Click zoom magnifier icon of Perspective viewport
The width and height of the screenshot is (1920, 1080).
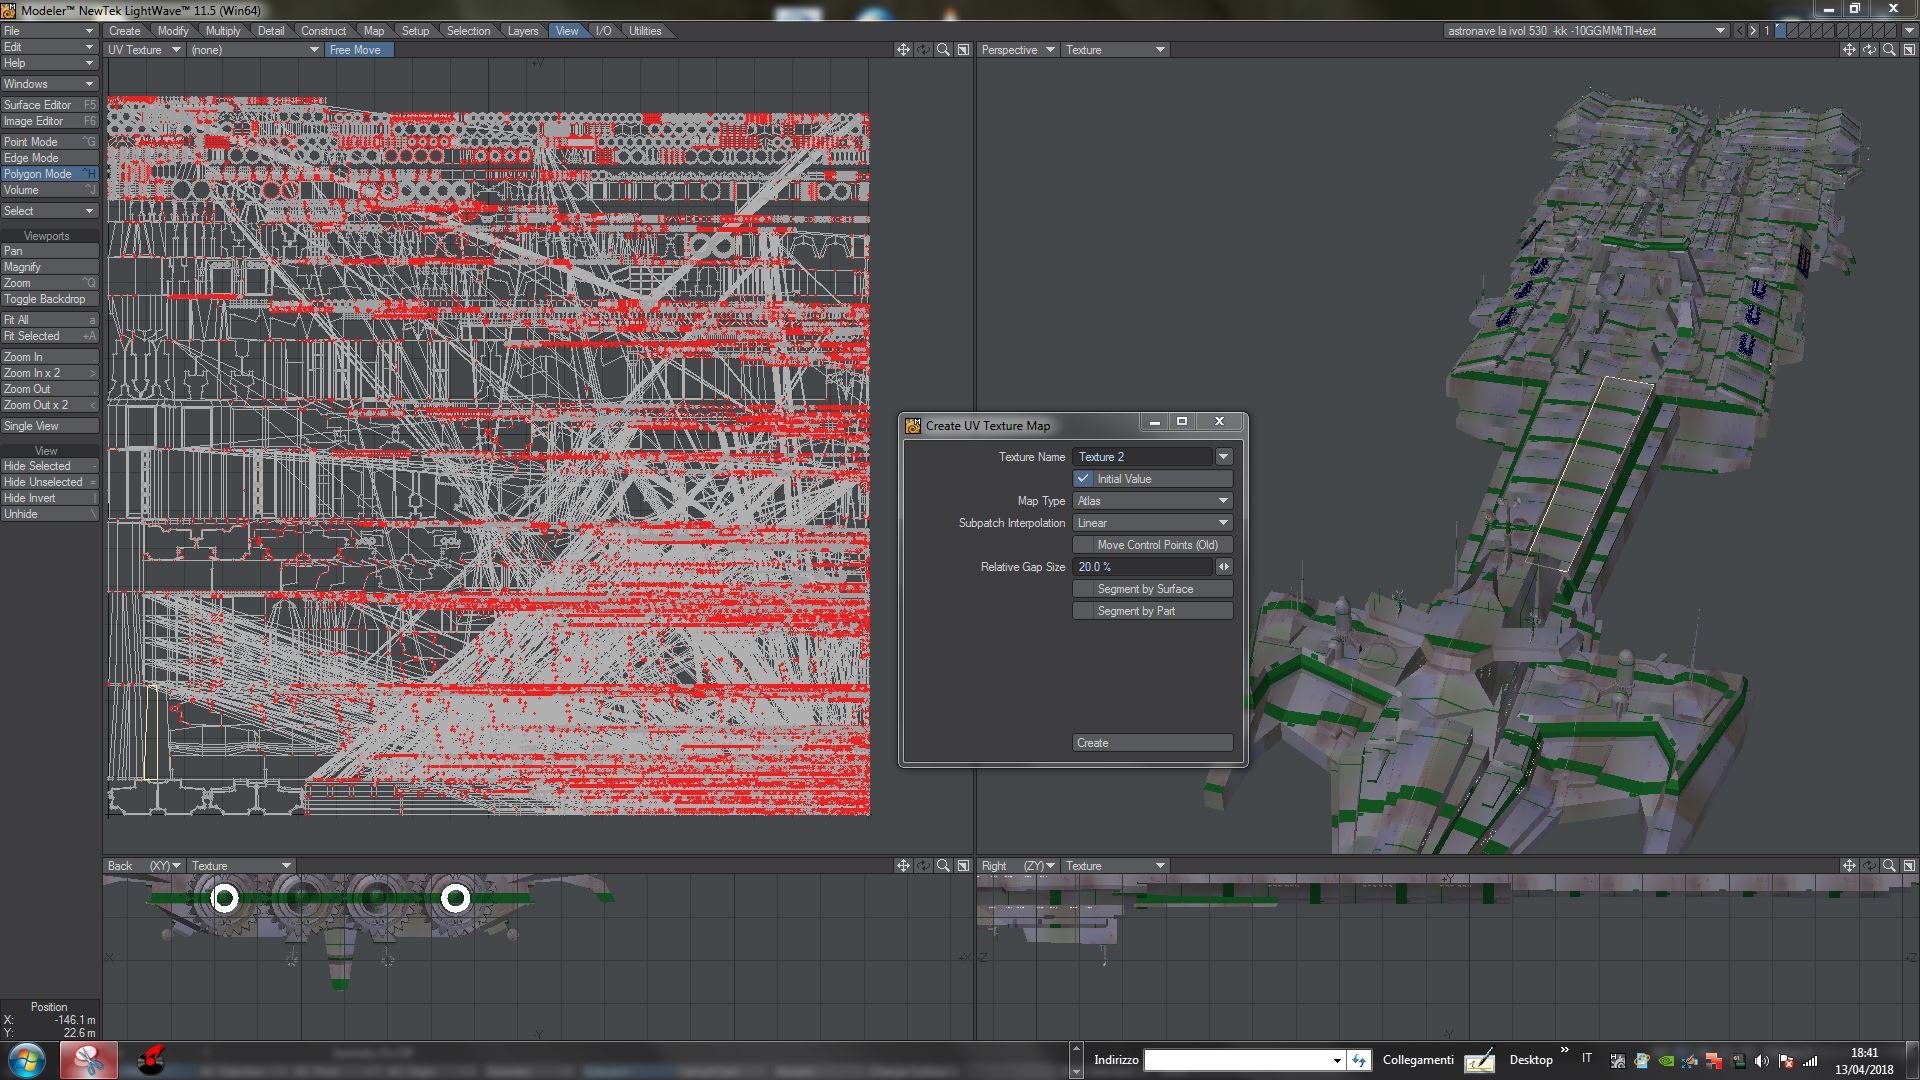tap(1889, 50)
